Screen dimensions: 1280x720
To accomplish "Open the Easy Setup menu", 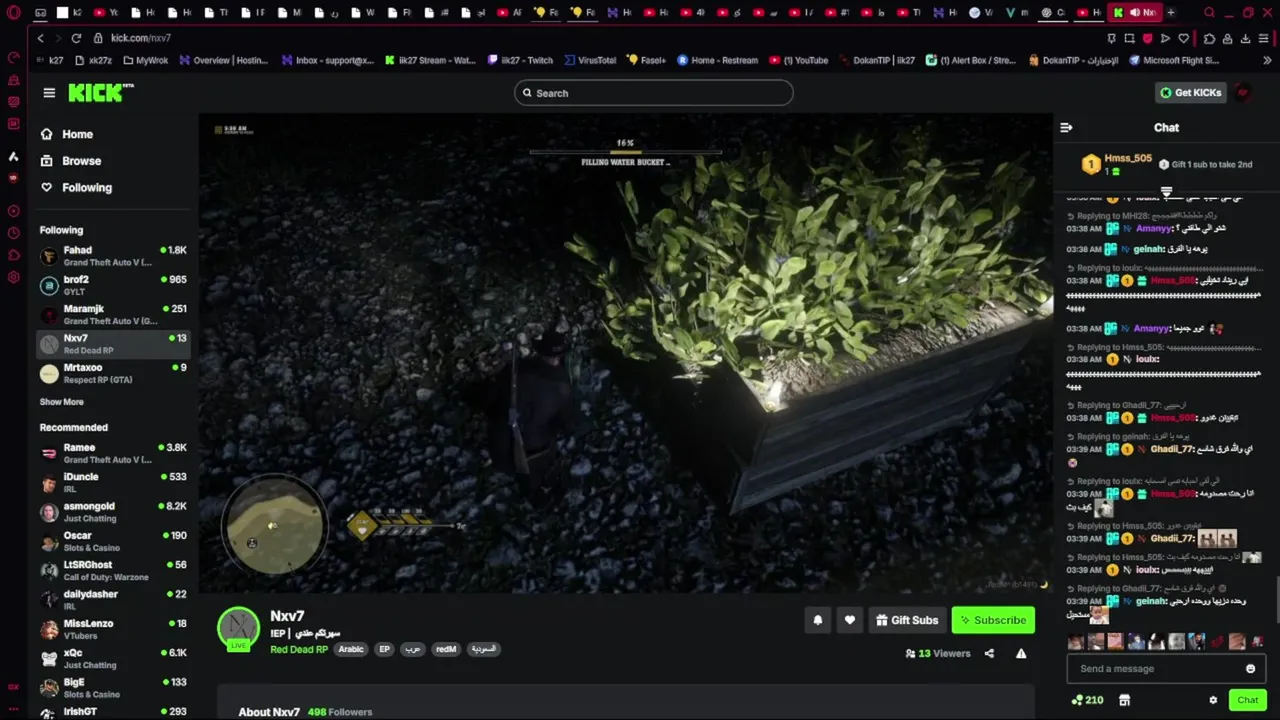I will 1265,38.
